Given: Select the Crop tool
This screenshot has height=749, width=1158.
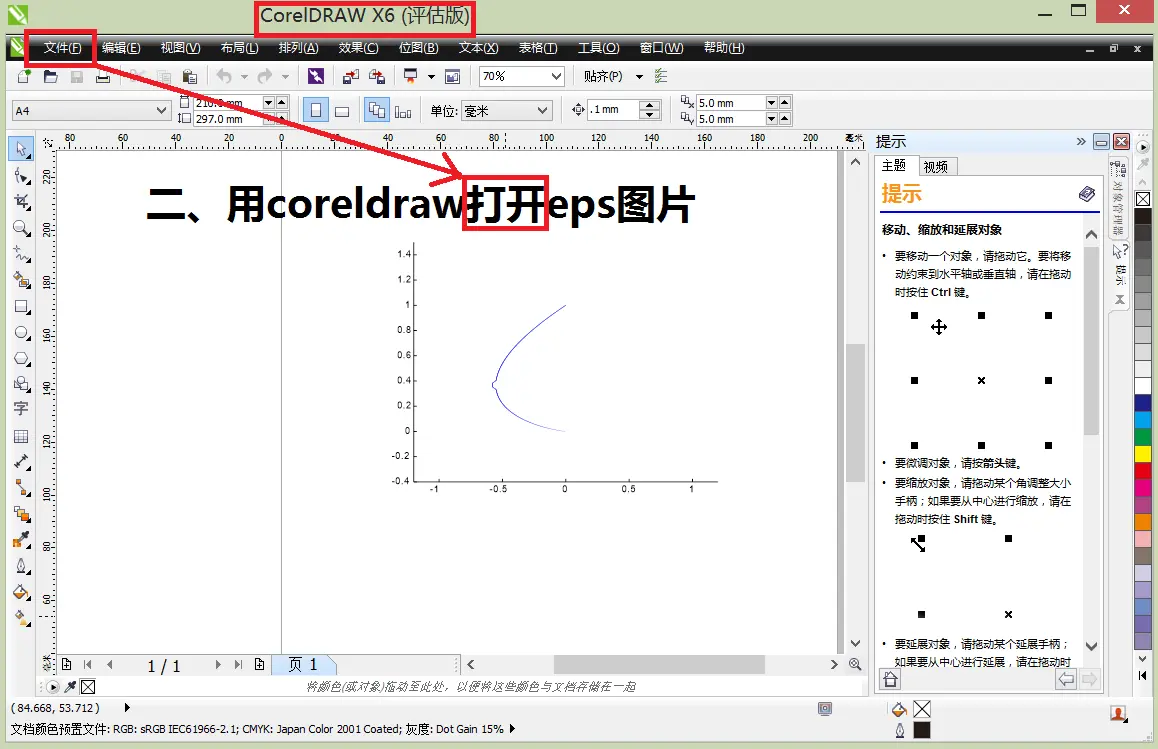Looking at the screenshot, I should [x=21, y=202].
